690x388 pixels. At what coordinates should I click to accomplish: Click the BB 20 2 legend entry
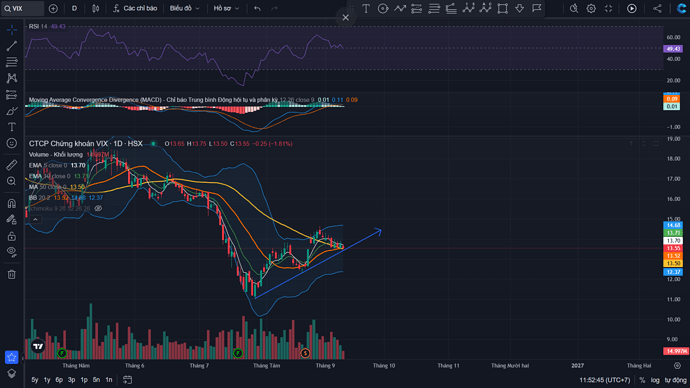click(x=66, y=198)
